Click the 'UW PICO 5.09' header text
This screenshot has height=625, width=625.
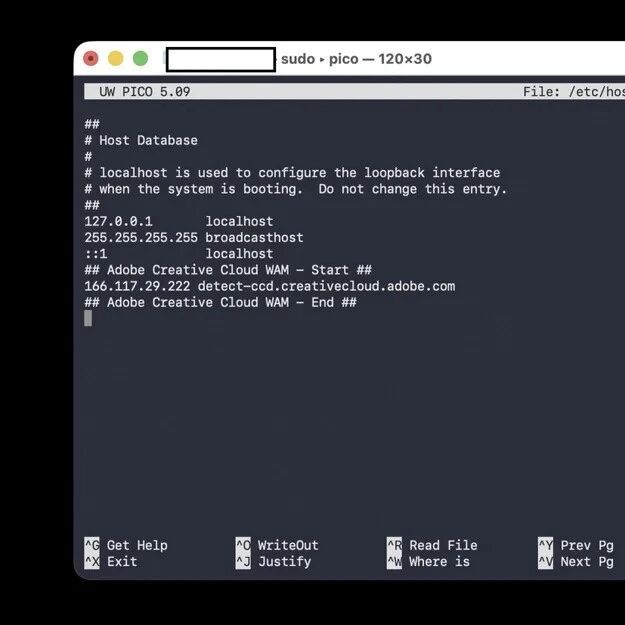pyautogui.click(x=145, y=92)
